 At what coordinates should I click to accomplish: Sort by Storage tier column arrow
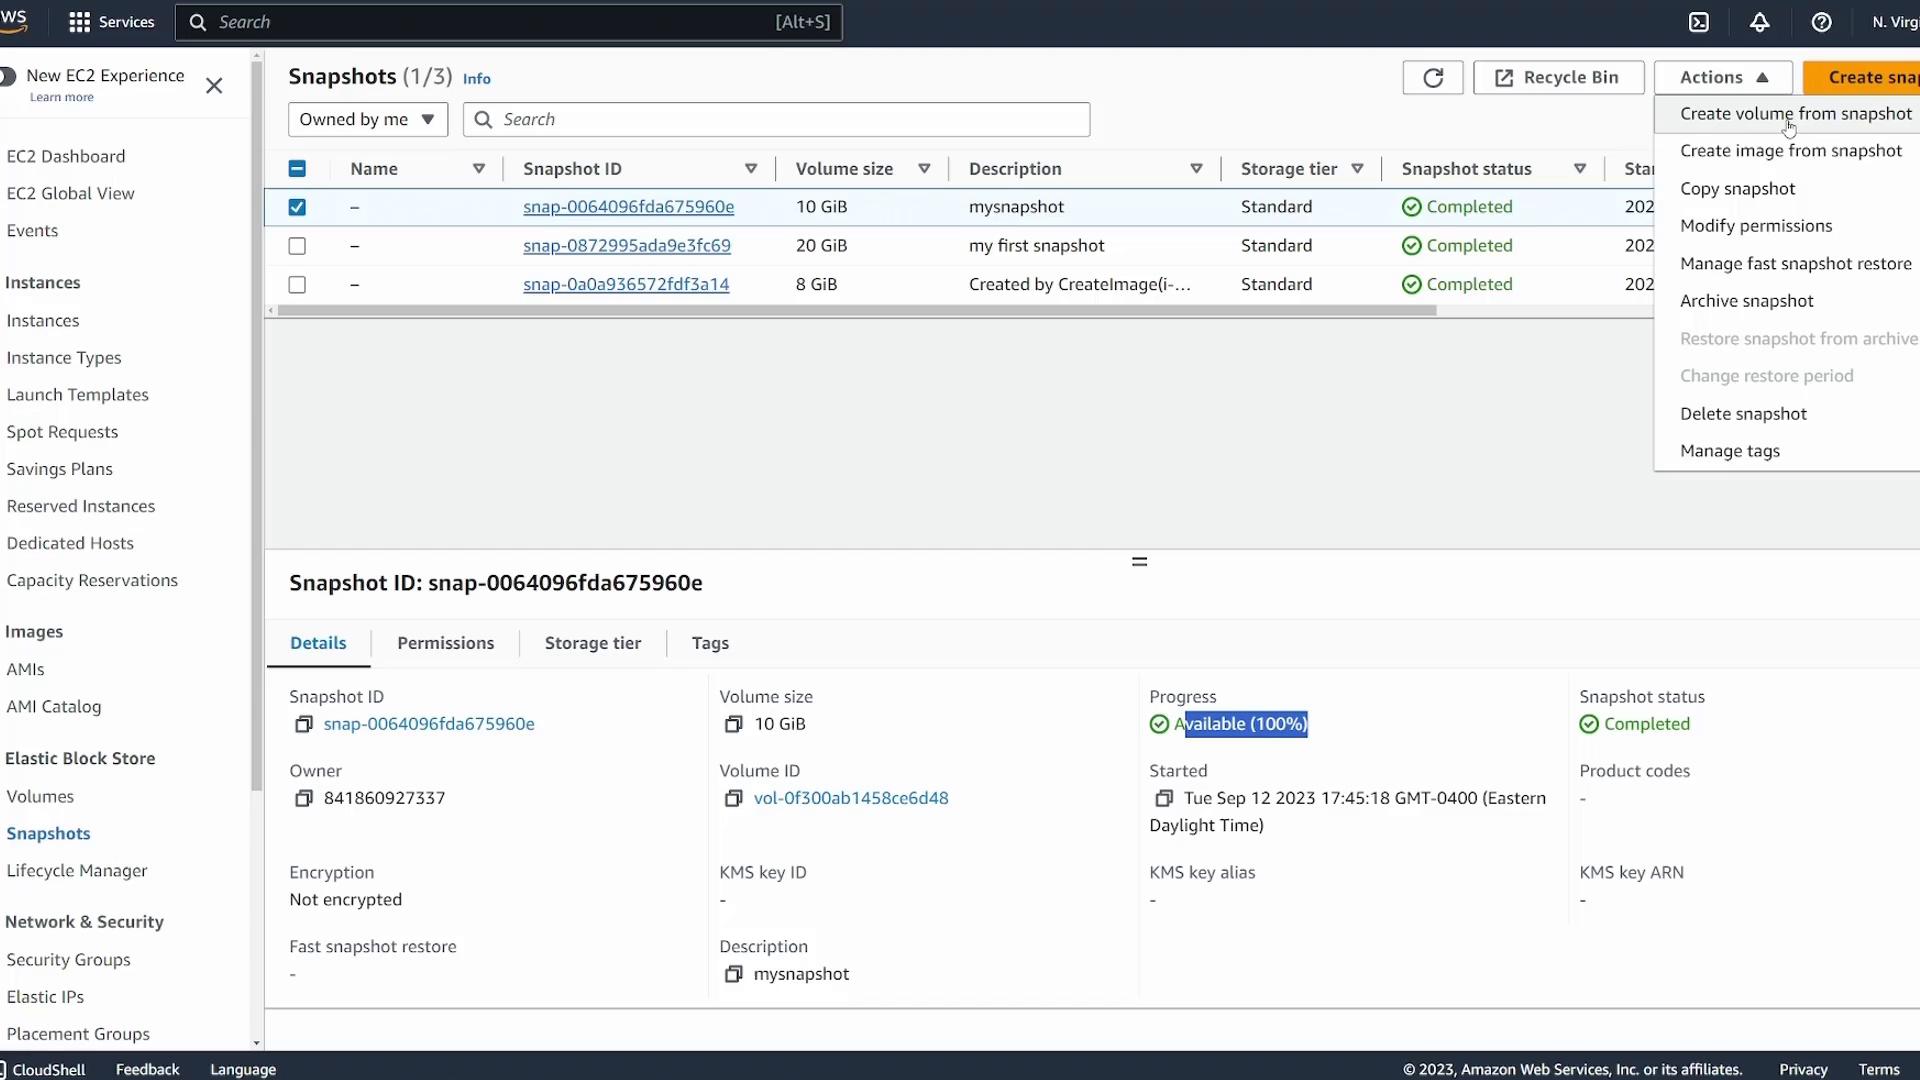(x=1358, y=169)
